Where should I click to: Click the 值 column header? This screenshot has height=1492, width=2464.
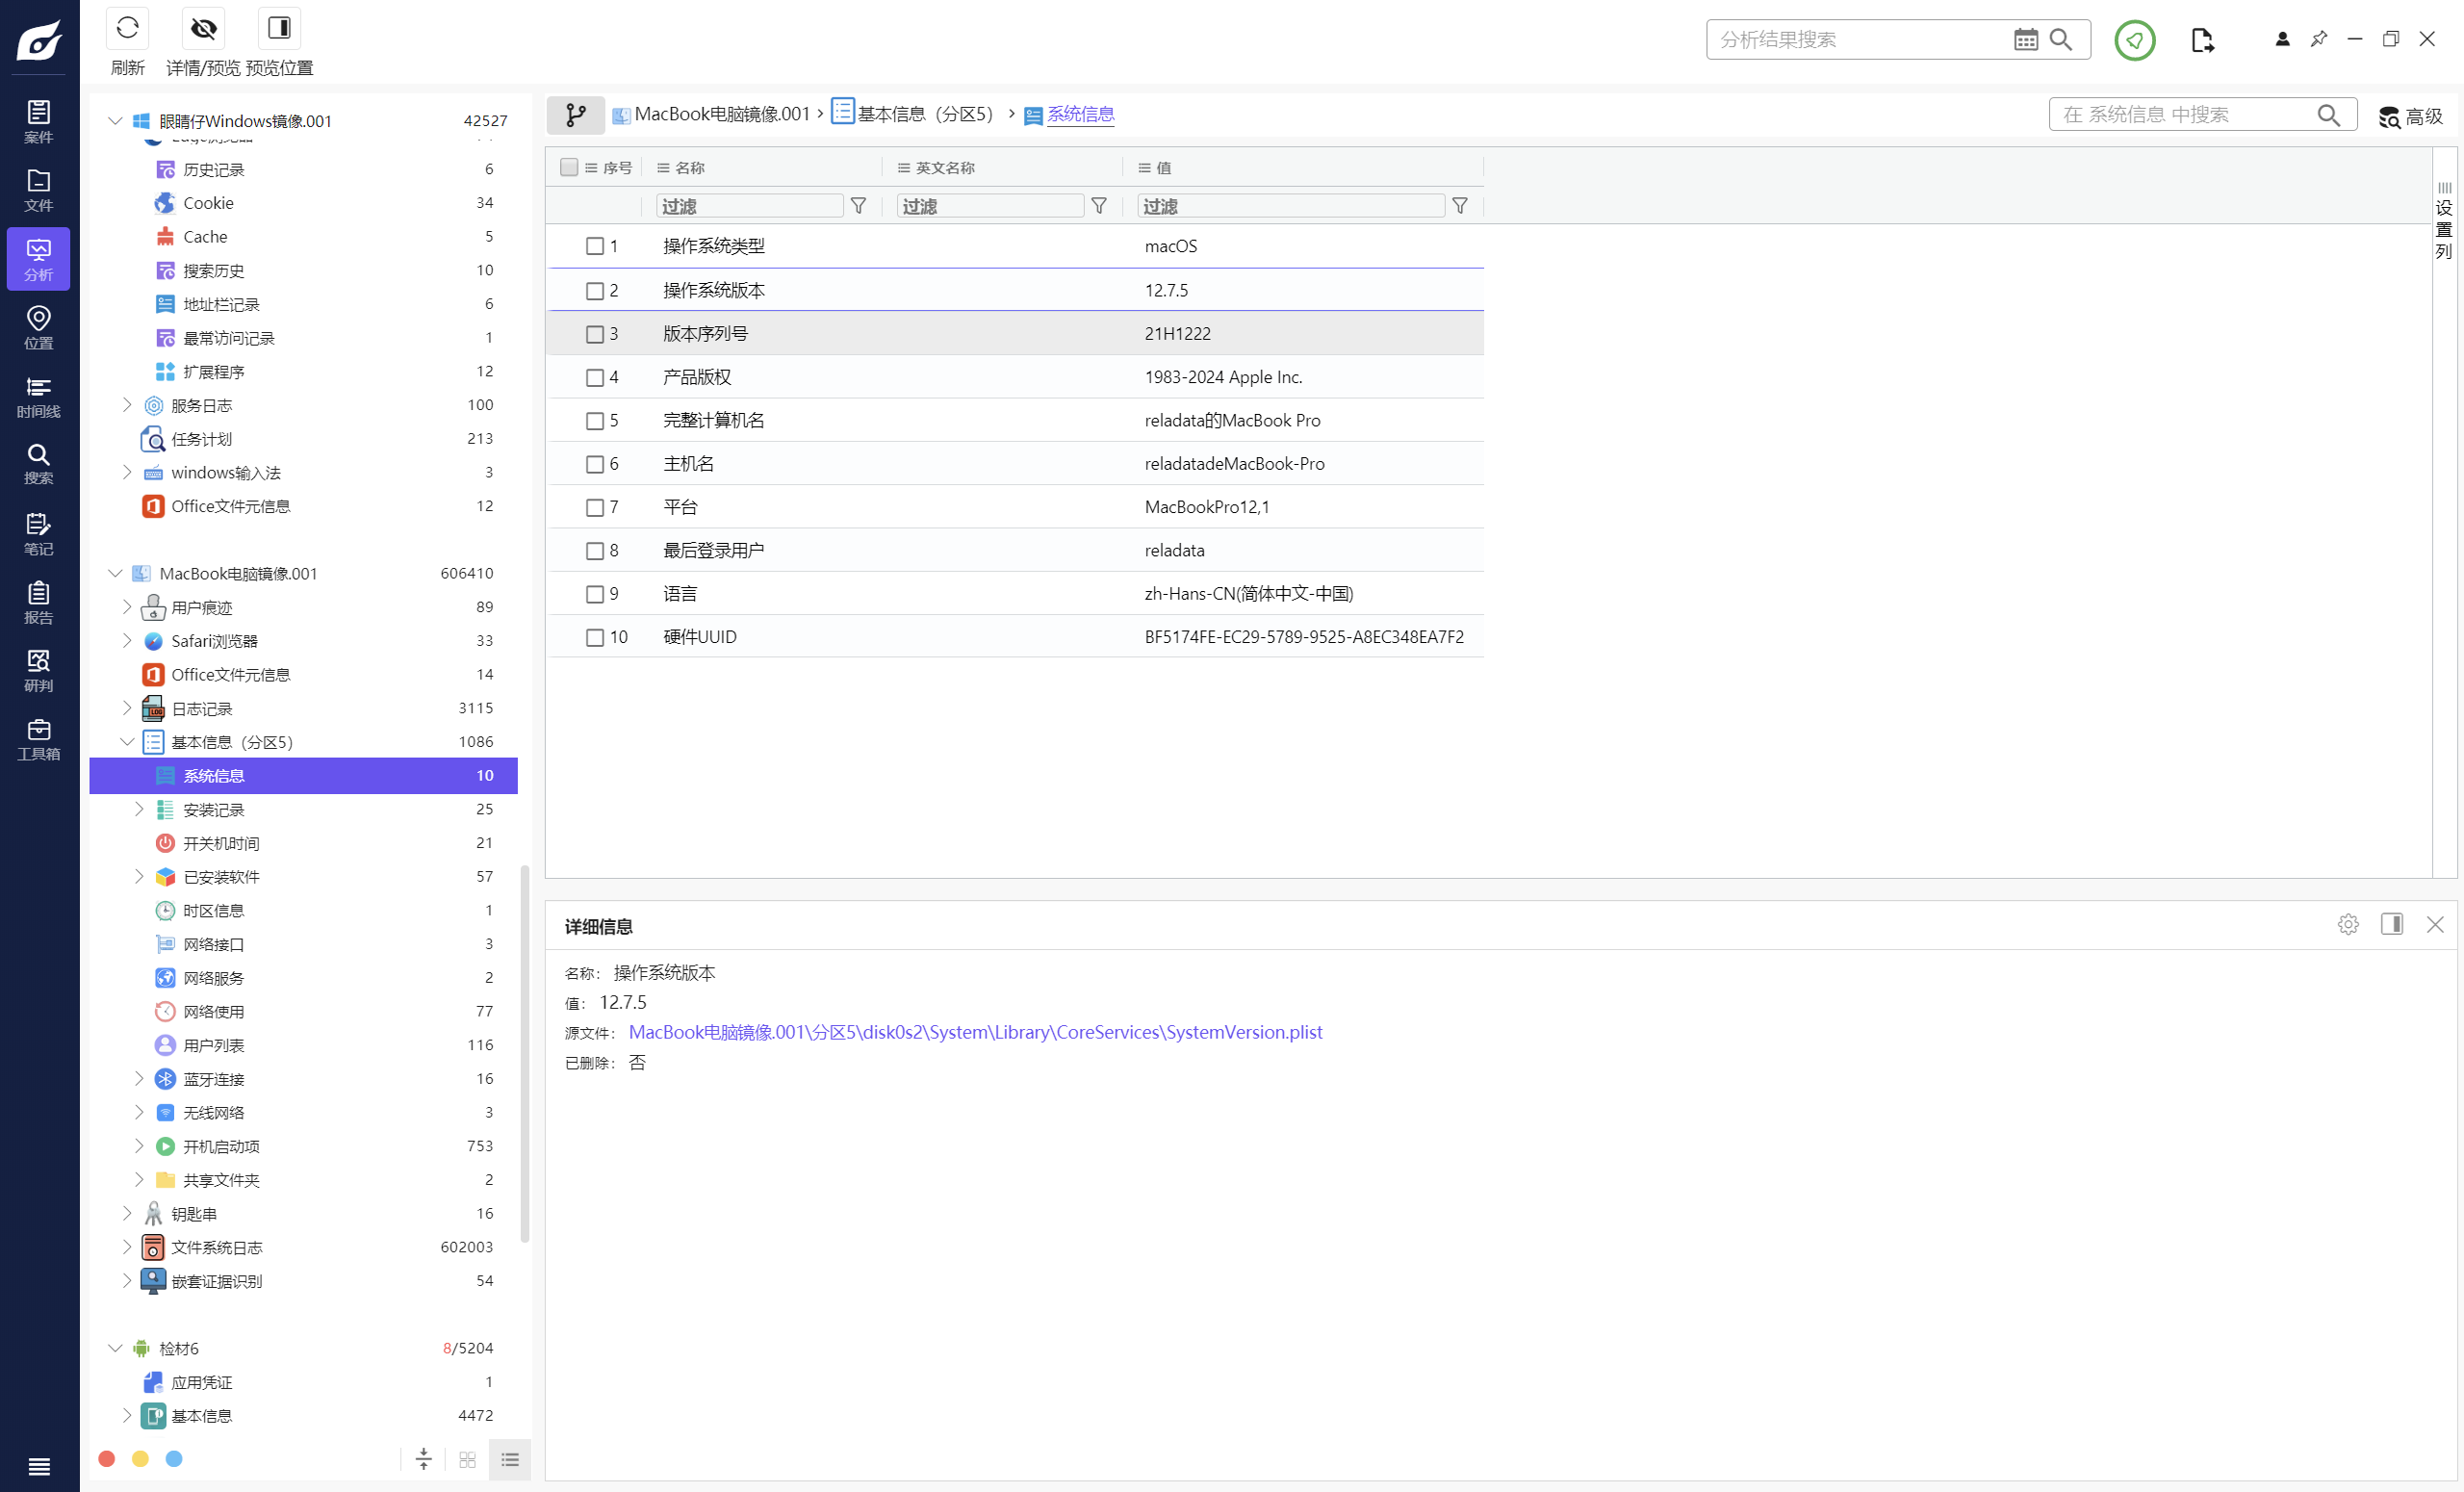[1163, 168]
